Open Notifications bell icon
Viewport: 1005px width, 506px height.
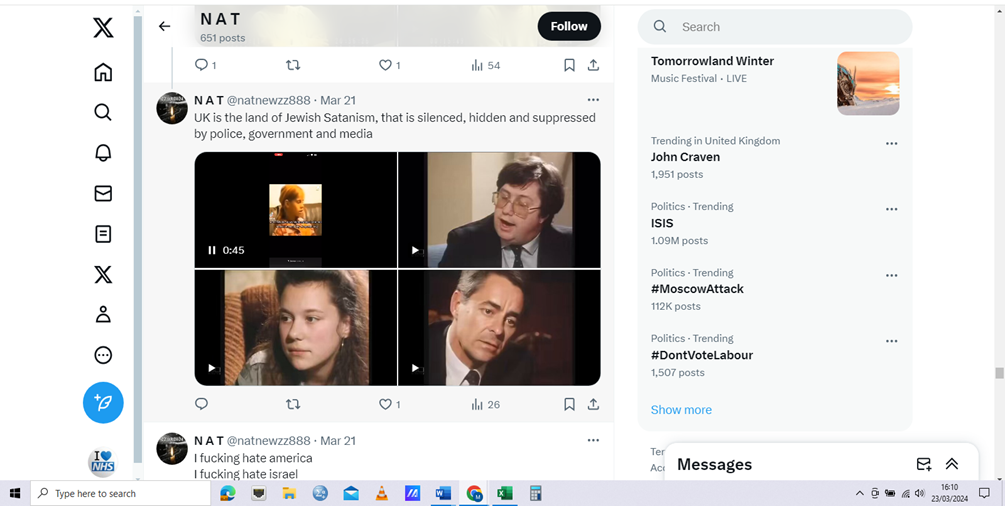point(103,153)
